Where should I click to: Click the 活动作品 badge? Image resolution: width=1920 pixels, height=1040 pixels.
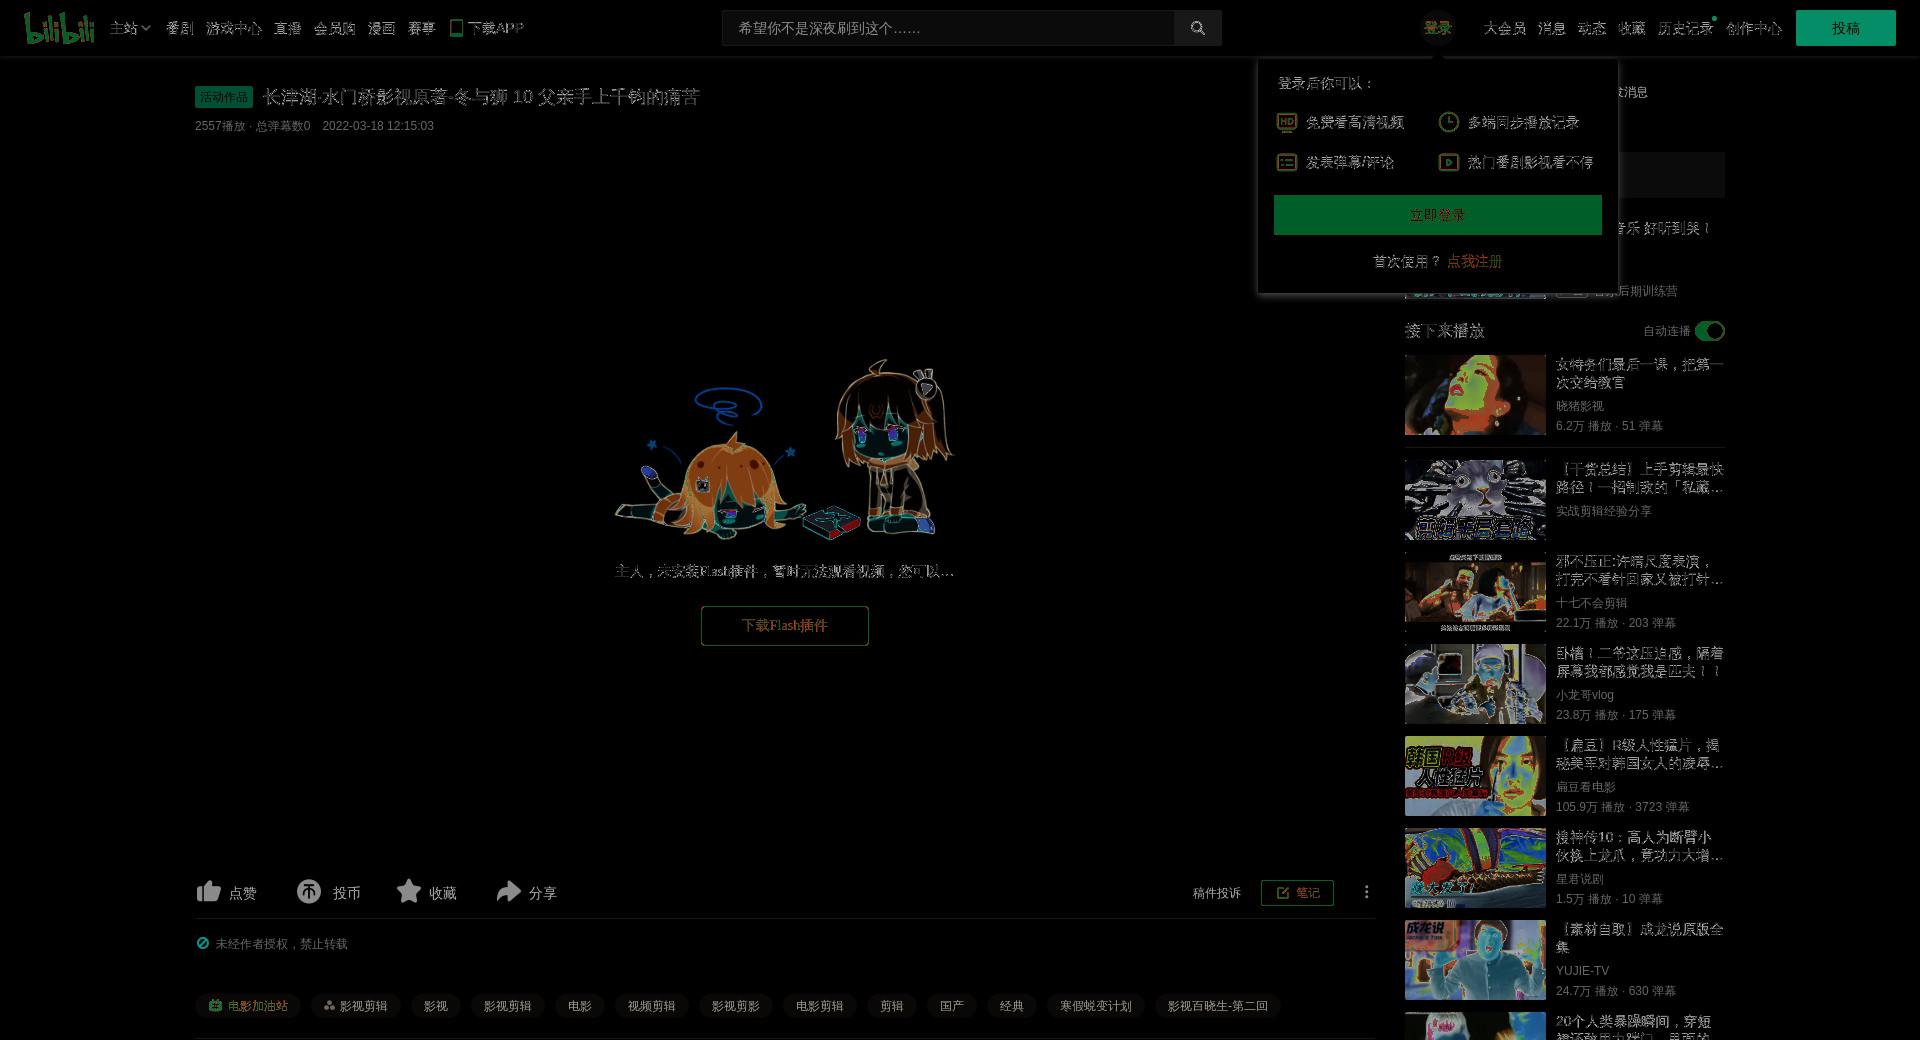click(224, 97)
